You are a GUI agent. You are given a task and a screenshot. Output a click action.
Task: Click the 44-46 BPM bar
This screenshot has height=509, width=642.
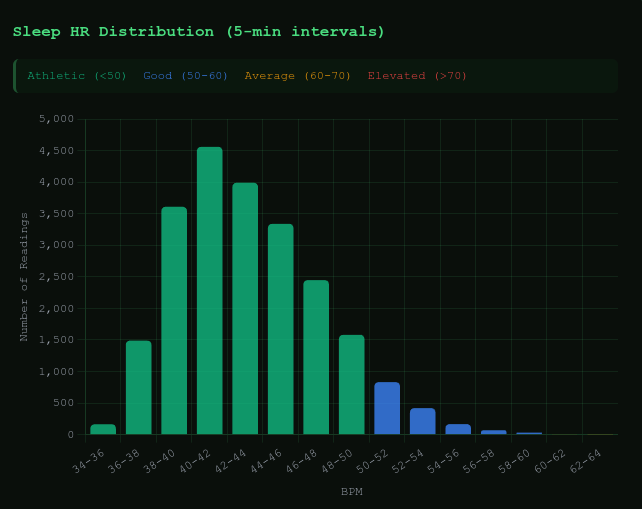pyautogui.click(x=280, y=329)
